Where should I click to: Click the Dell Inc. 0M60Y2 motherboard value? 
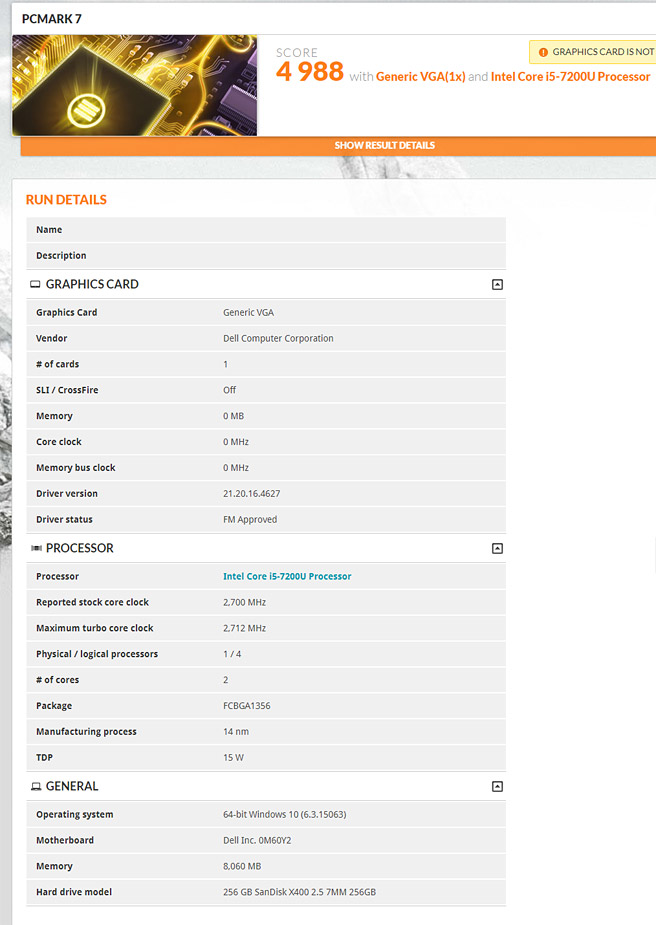click(x=257, y=841)
